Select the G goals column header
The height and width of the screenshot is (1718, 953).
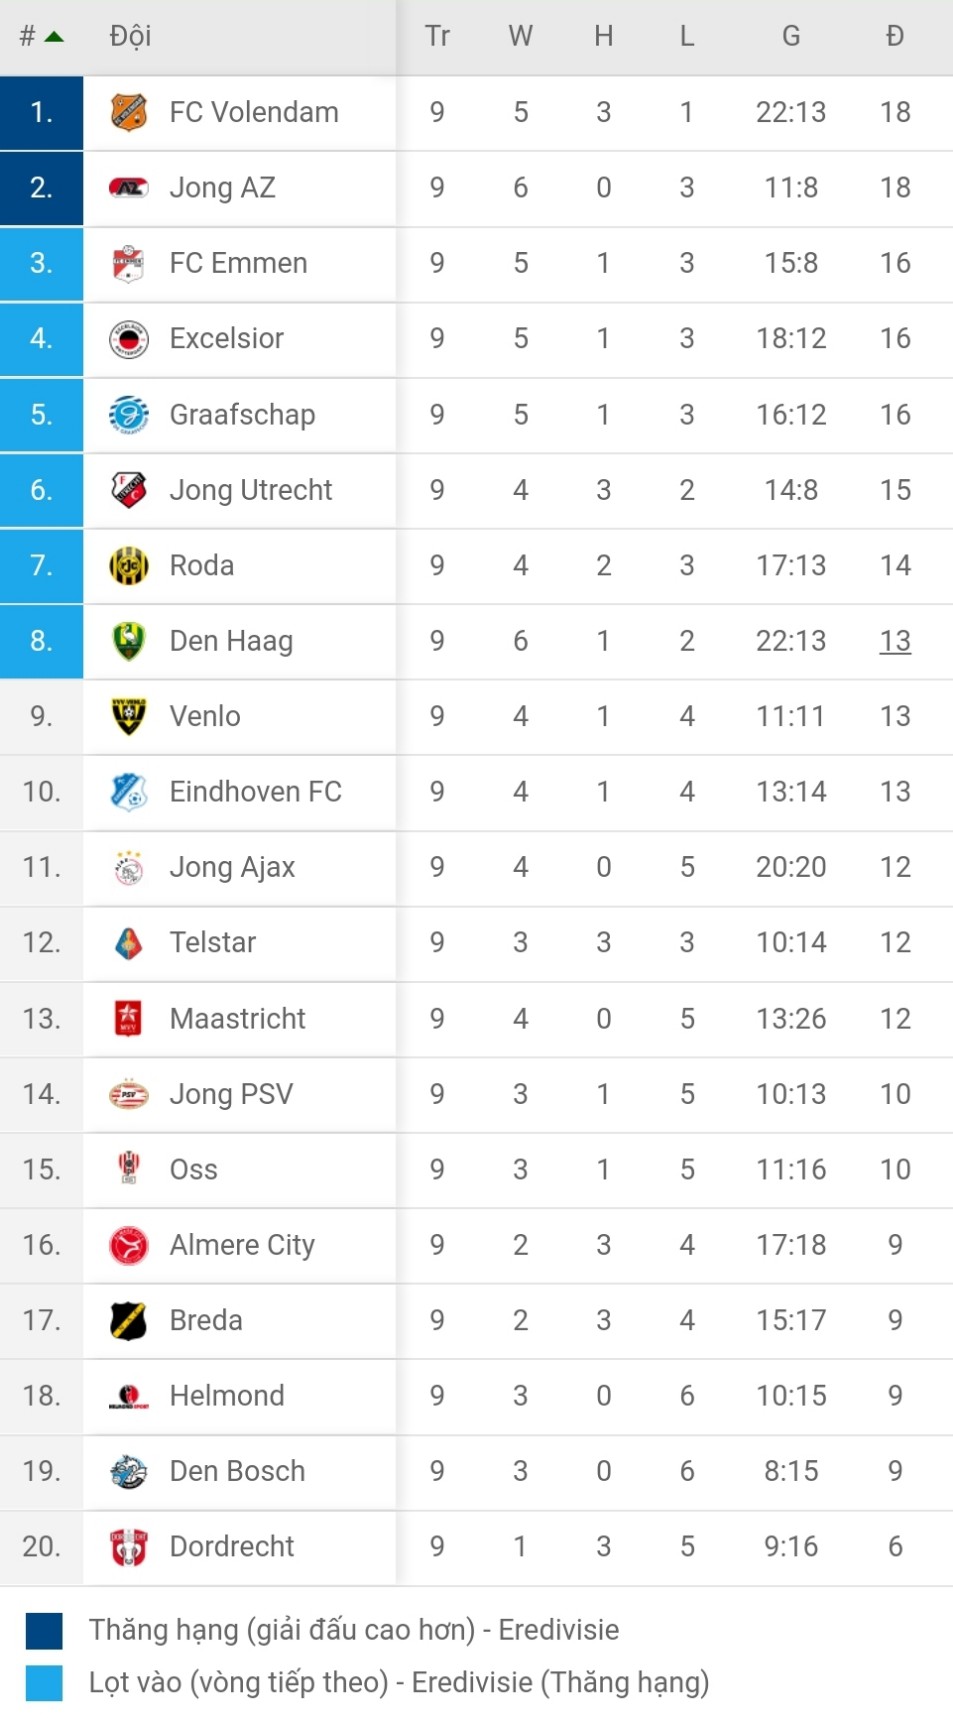pos(791,37)
